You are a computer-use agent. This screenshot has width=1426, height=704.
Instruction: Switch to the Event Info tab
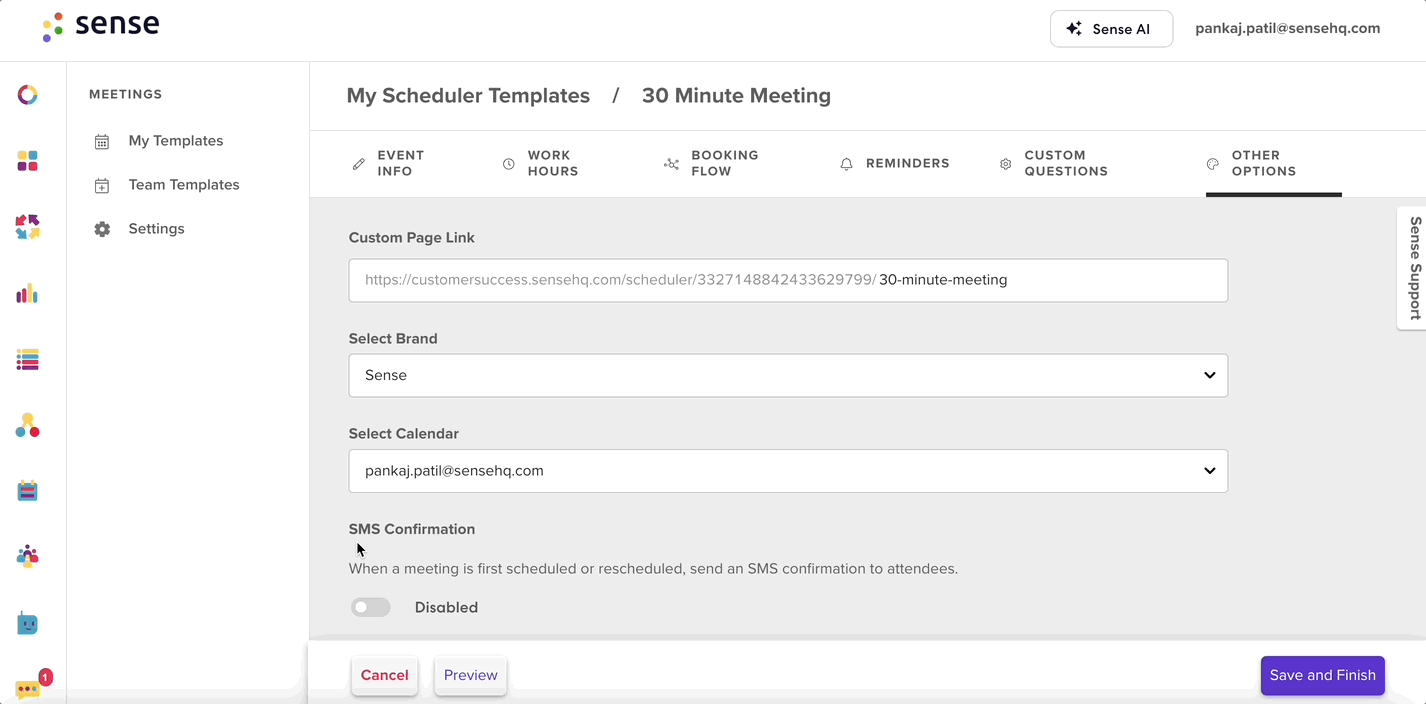pyautogui.click(x=388, y=163)
